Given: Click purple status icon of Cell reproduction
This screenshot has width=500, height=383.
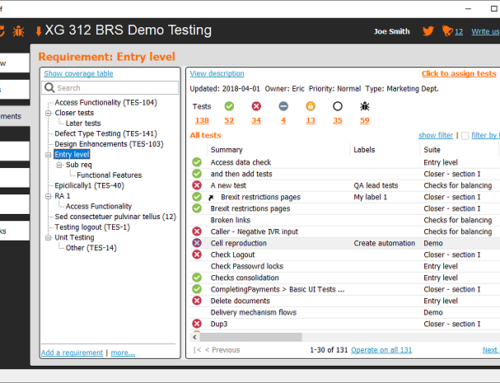Looking at the screenshot, I should [x=197, y=243].
